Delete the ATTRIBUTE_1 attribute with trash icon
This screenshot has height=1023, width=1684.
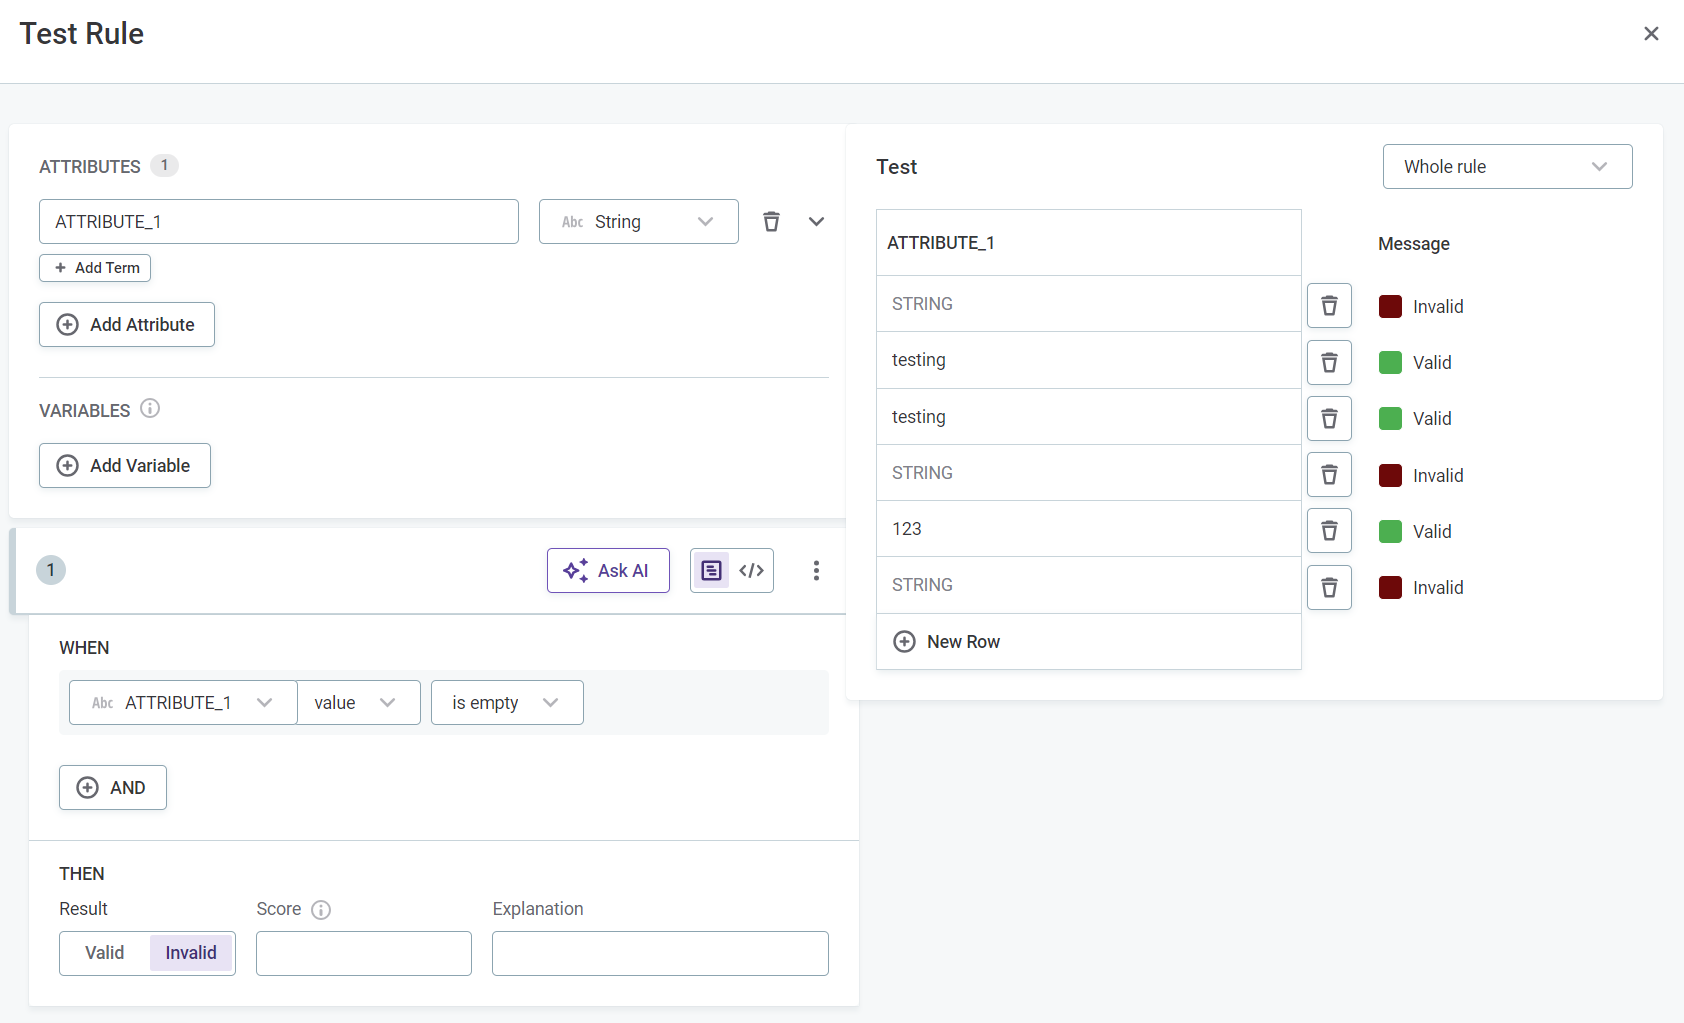point(771,222)
